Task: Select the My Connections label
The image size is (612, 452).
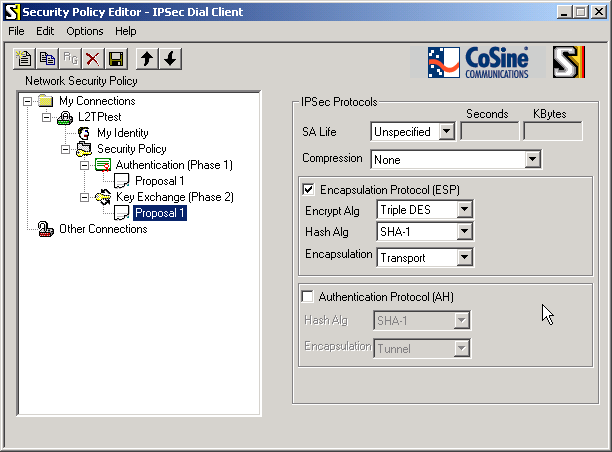Action: [97, 101]
